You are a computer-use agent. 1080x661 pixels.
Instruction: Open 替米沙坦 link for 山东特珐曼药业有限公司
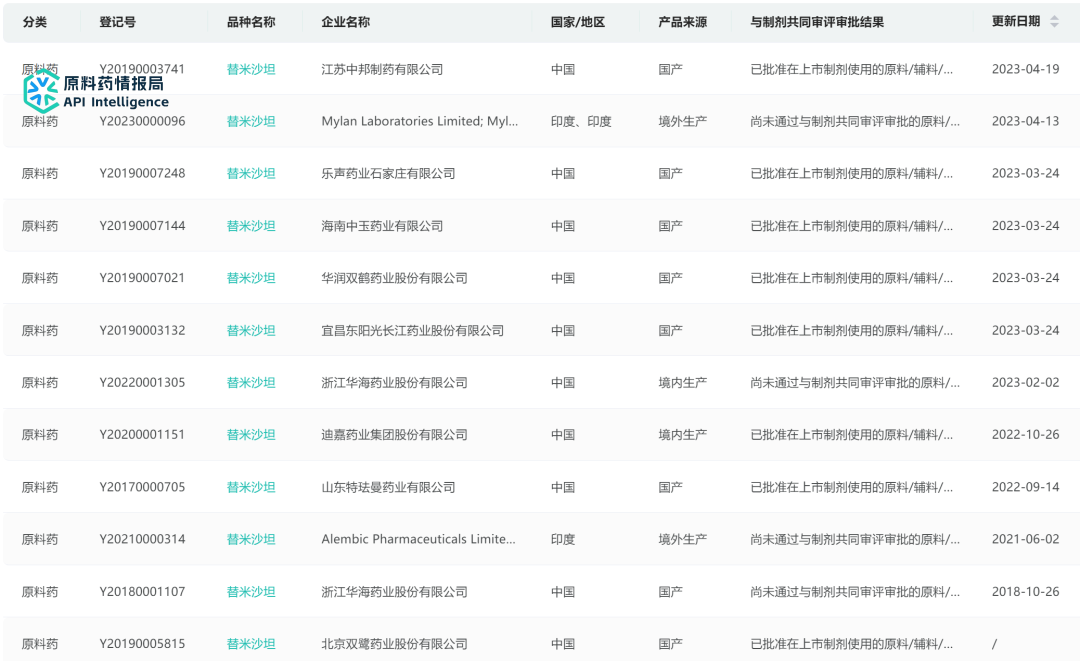pos(251,487)
